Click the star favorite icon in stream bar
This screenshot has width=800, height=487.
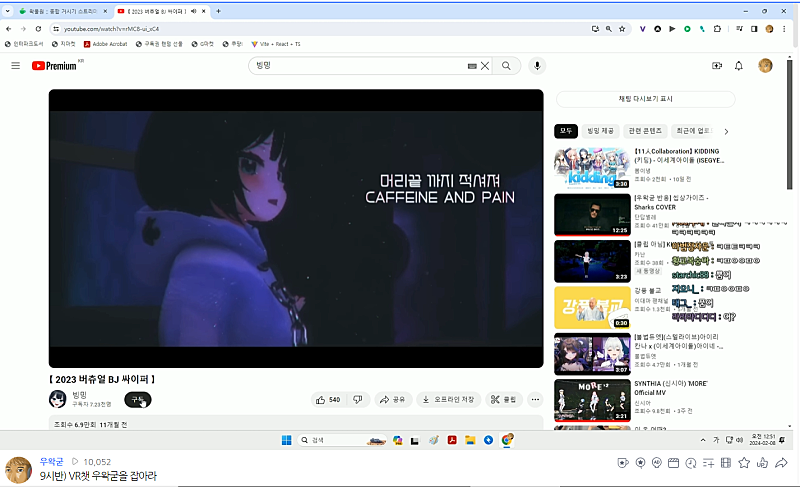[x=744, y=463]
